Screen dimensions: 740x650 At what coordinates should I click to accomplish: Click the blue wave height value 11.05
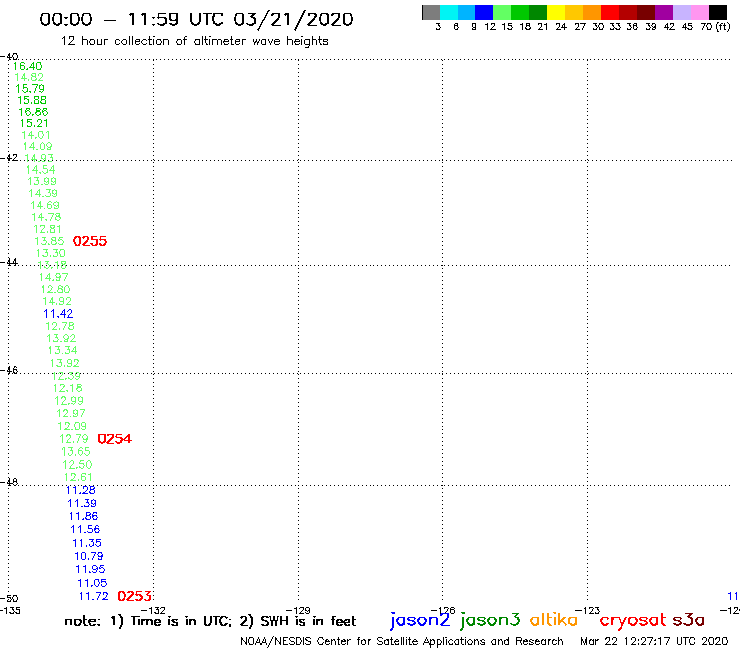tap(92, 583)
